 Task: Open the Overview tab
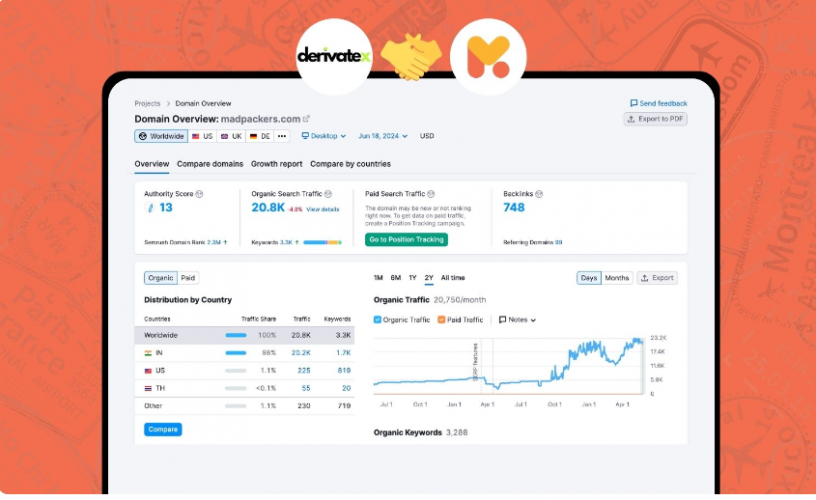pos(151,164)
